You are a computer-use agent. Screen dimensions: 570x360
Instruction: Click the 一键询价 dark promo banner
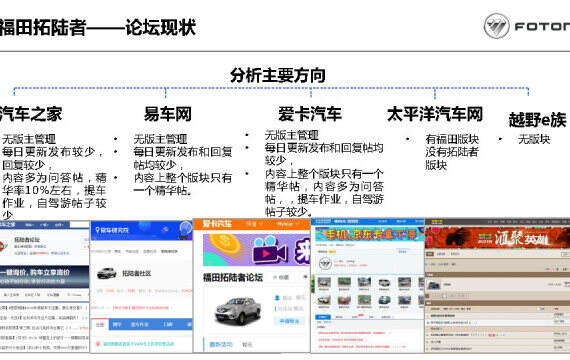[x=44, y=277]
